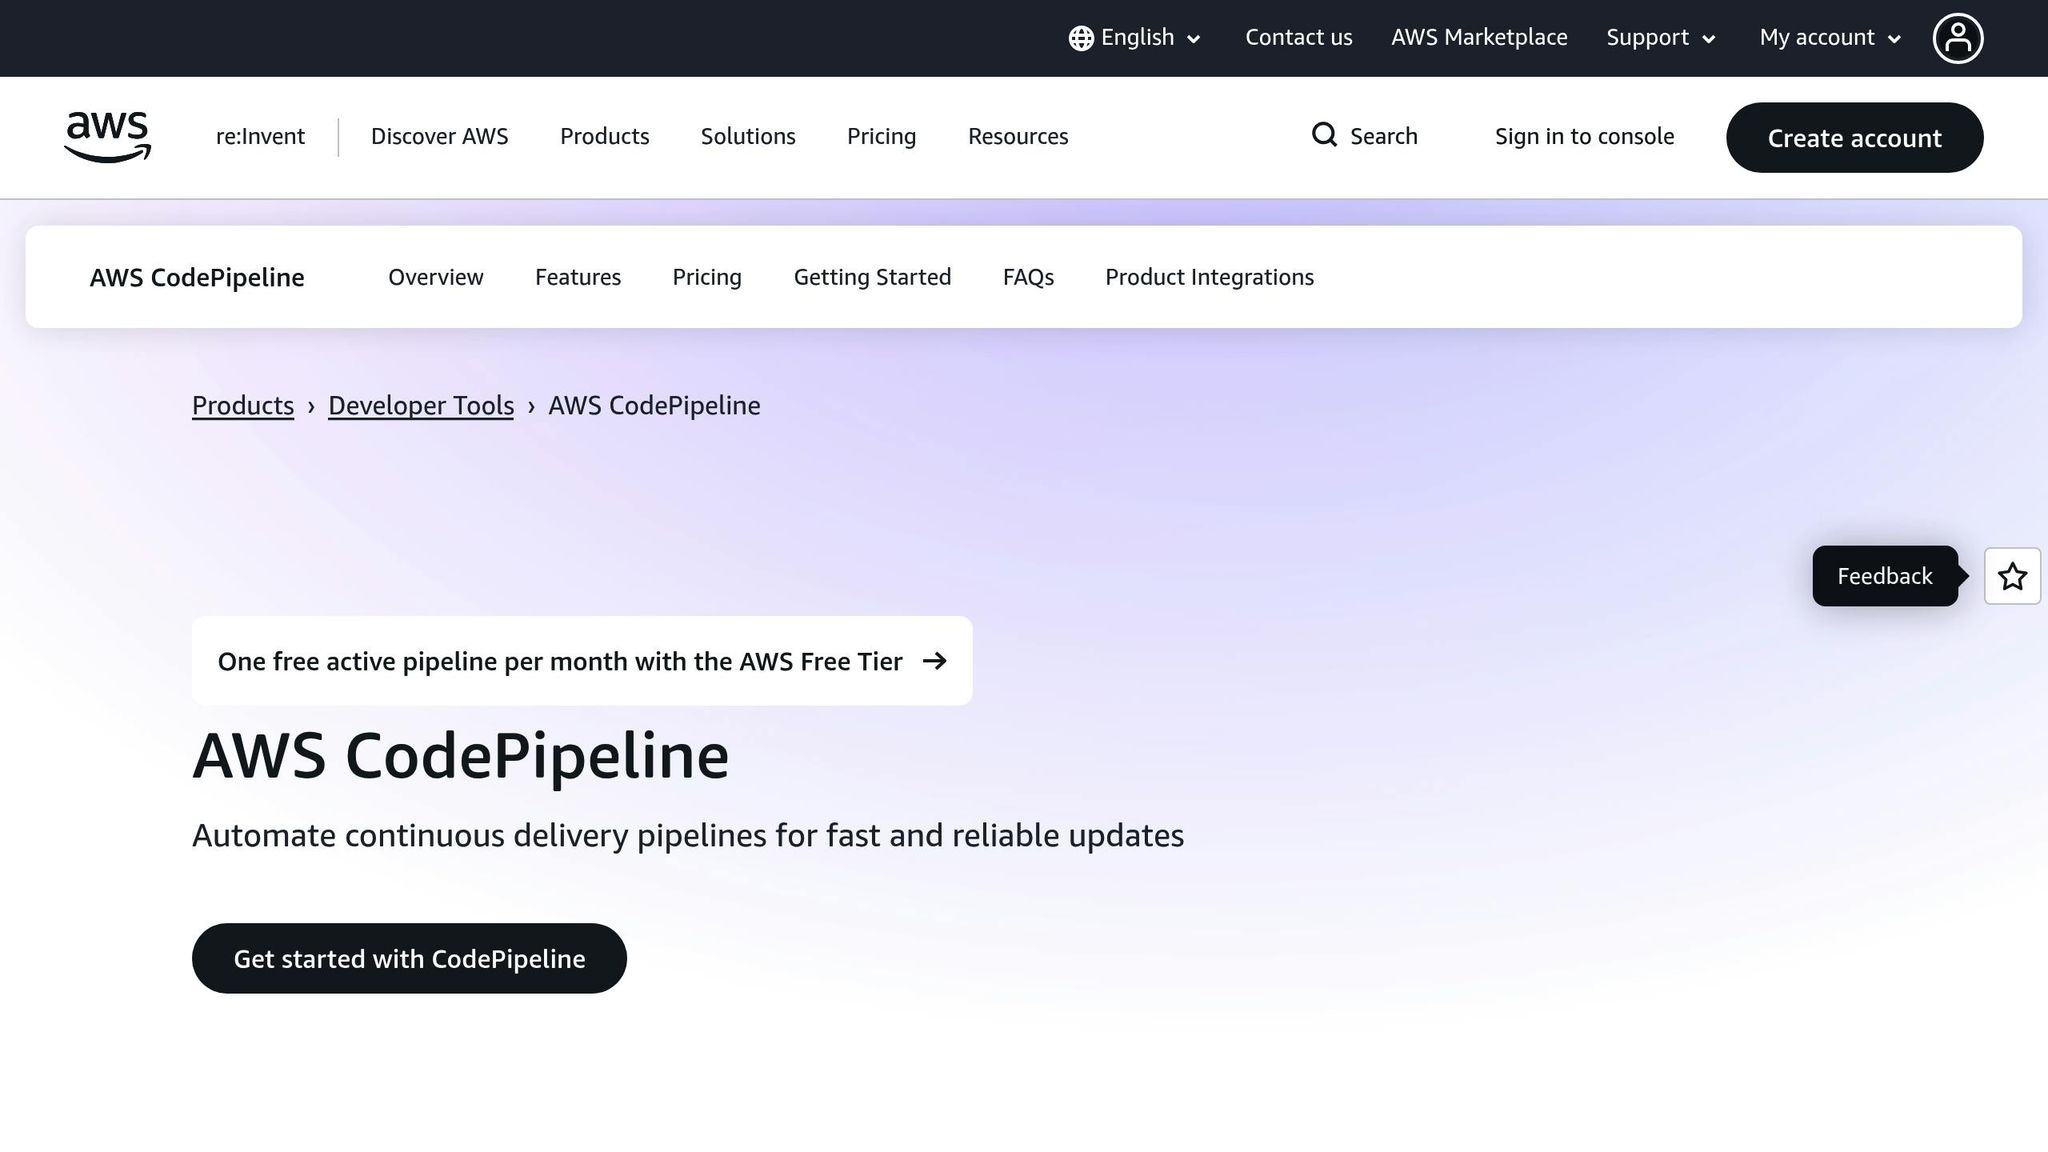Click the breadcrumb separator chevron after Products

point(312,406)
